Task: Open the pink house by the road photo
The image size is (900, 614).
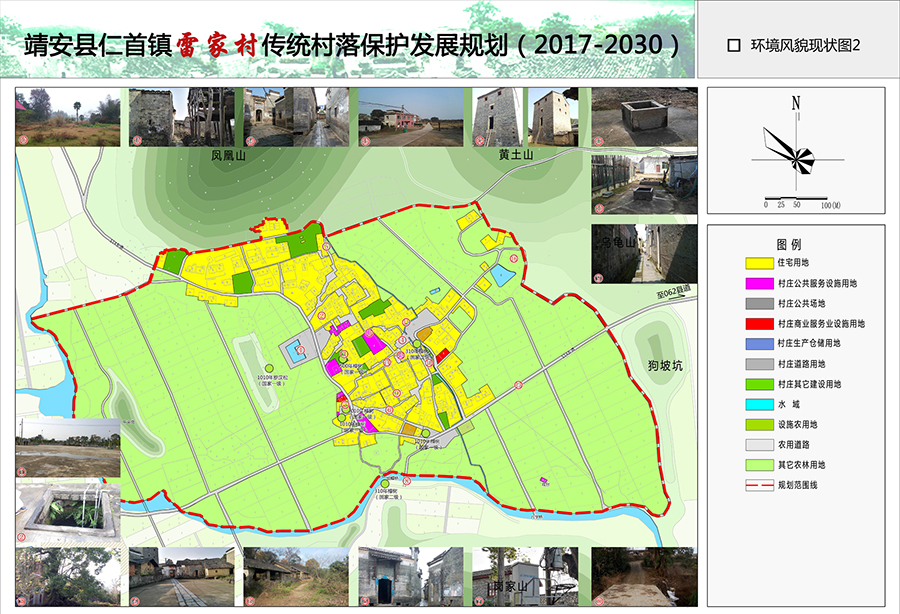Action: [x=410, y=117]
